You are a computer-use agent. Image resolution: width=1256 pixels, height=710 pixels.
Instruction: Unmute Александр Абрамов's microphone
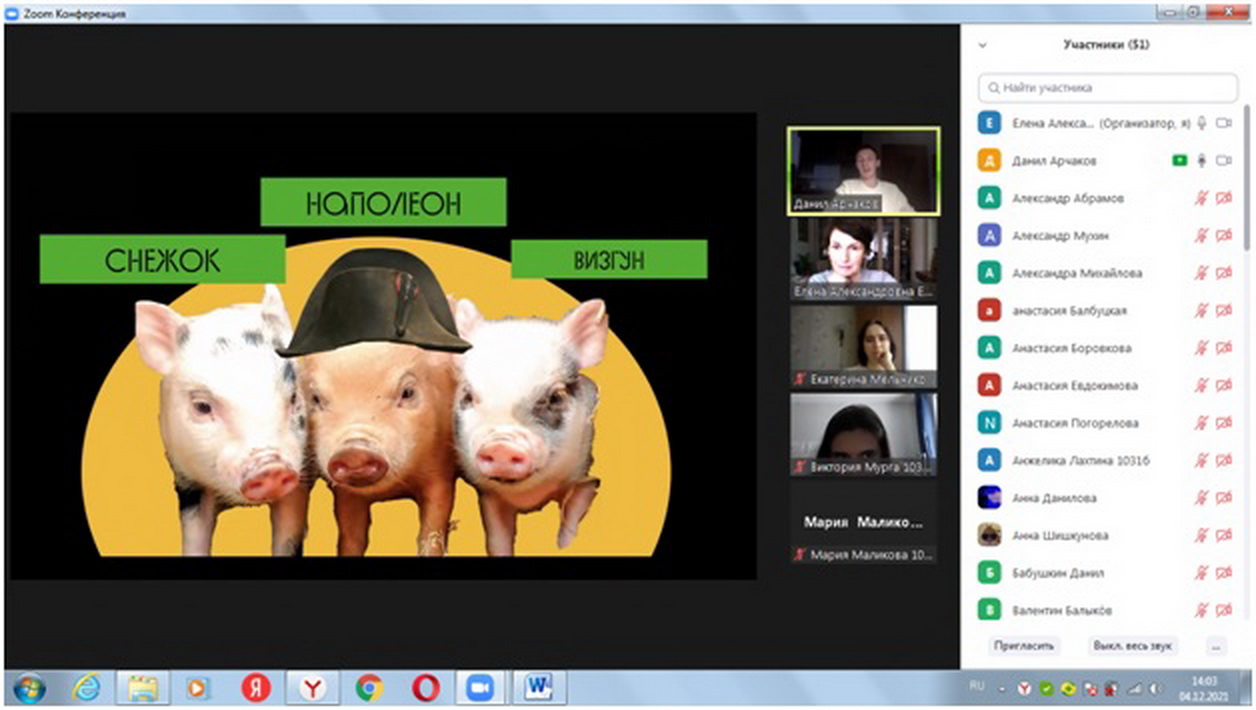[1201, 198]
